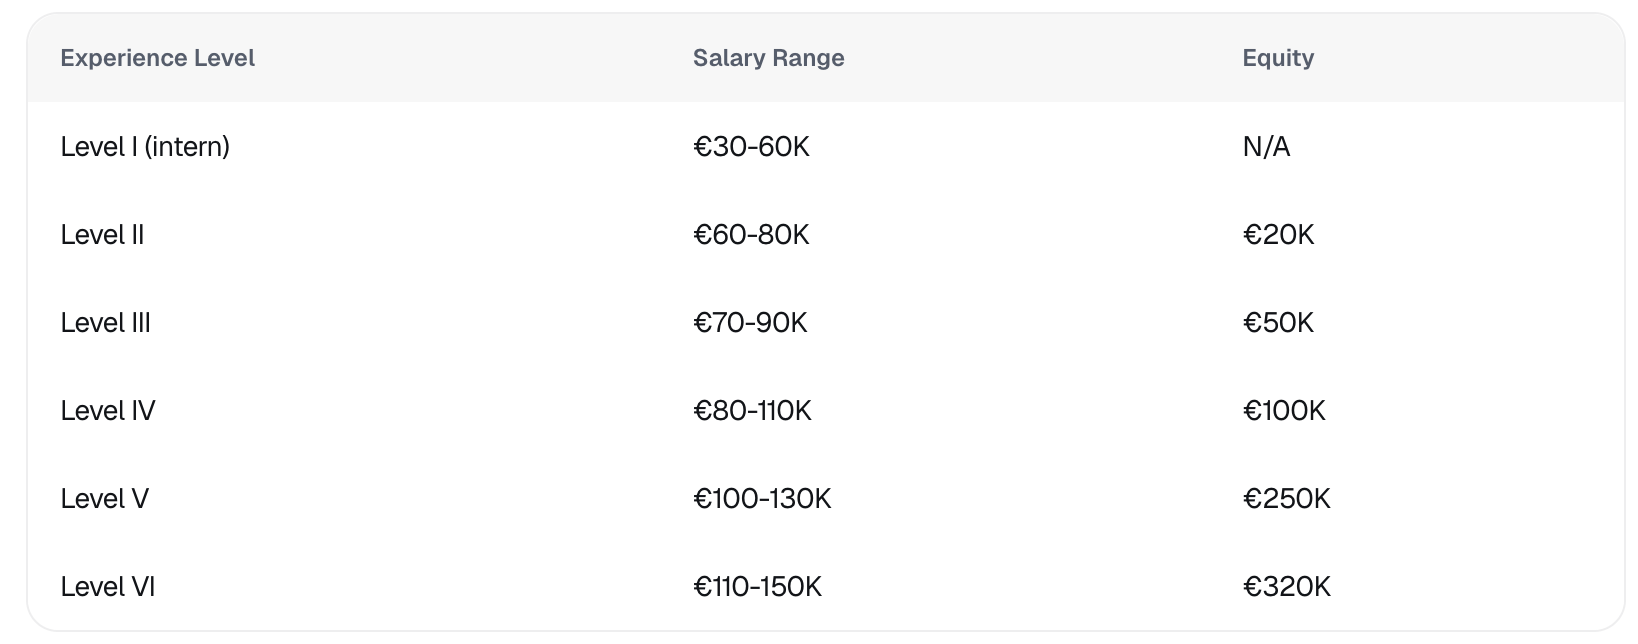The height and width of the screenshot is (644, 1638).
Task: Click the €250K equity value
Action: point(1286,499)
